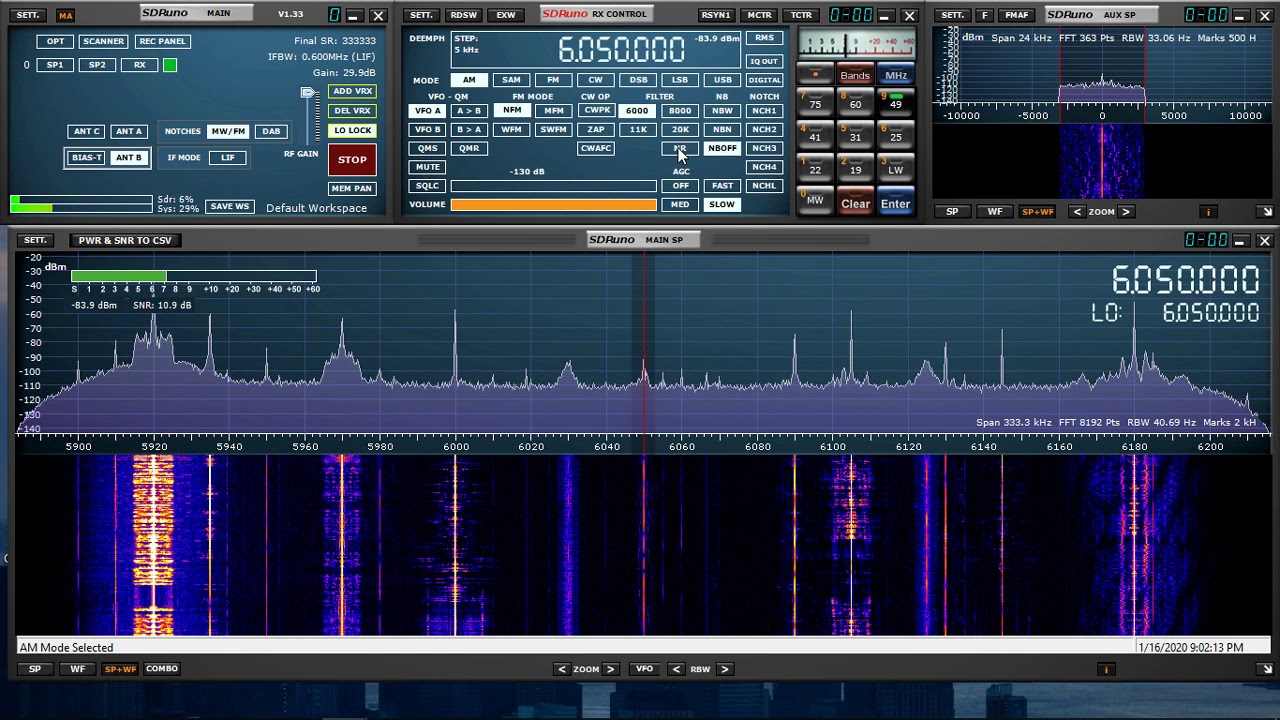Adjust the RF GAIN slider handle
Screen dimensions: 1280x720
point(307,93)
